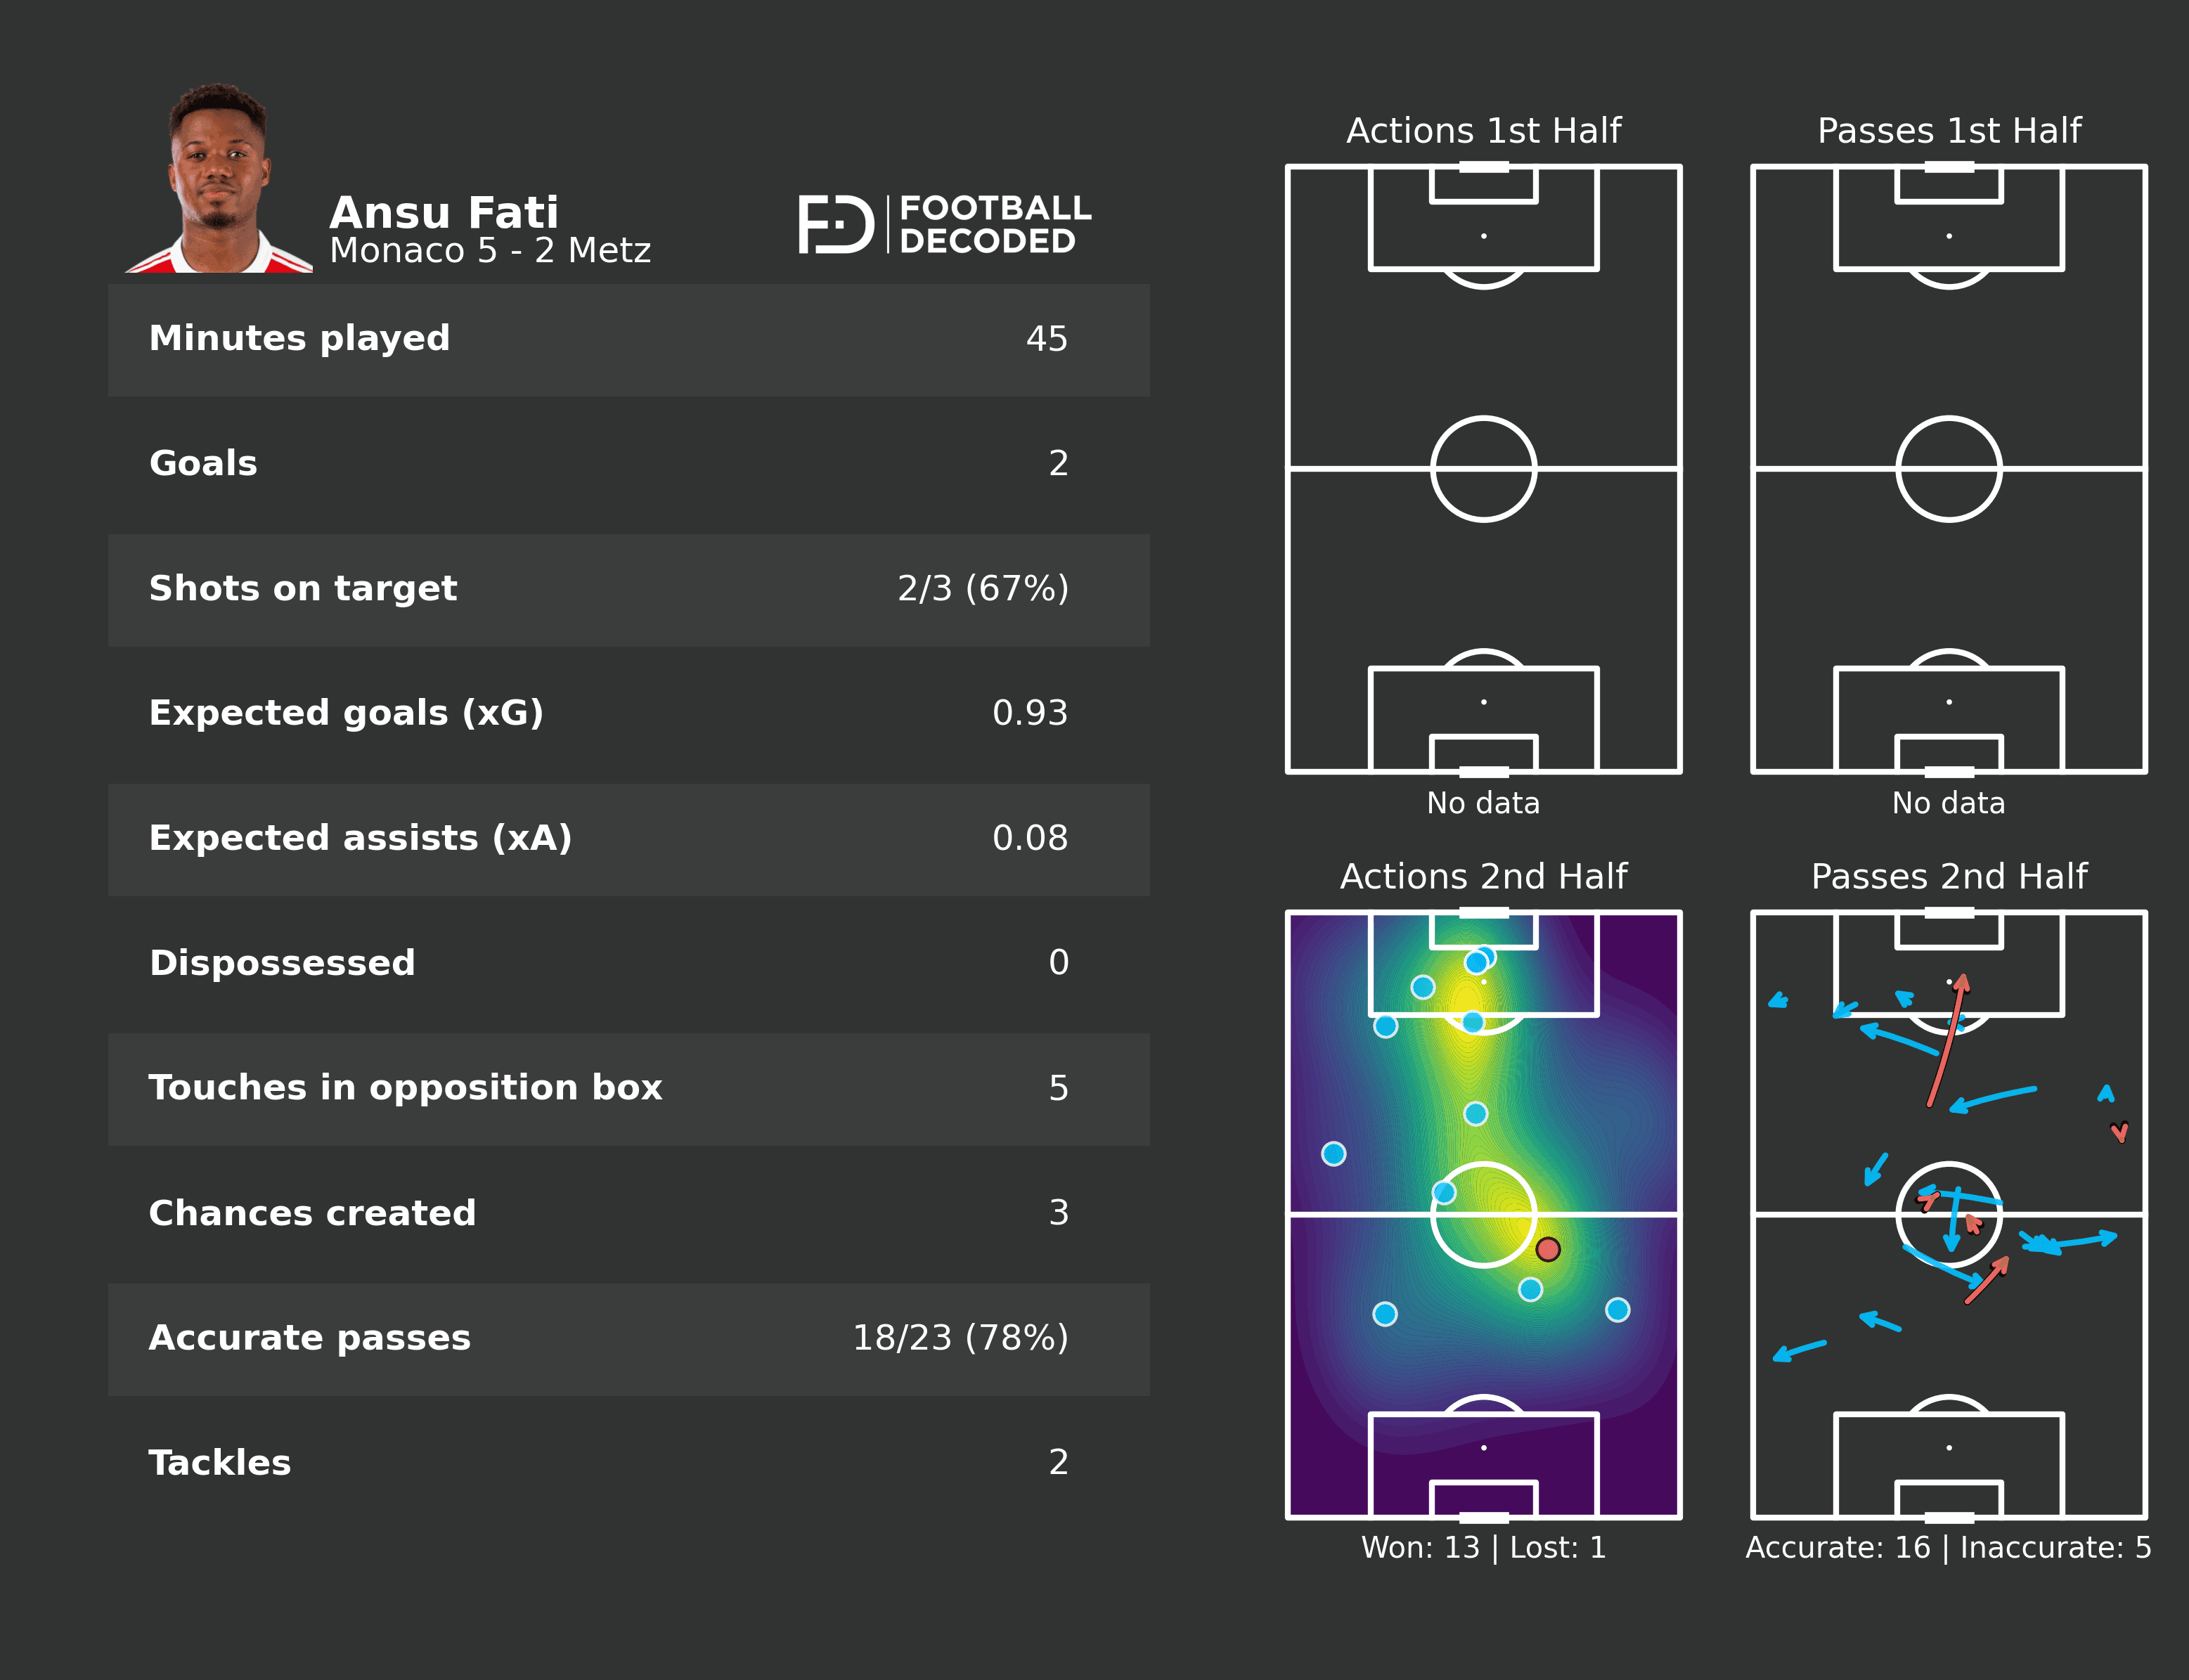Select the red lost-action dot on the heatmap
The height and width of the screenshot is (1680, 2189).
click(x=1547, y=1249)
